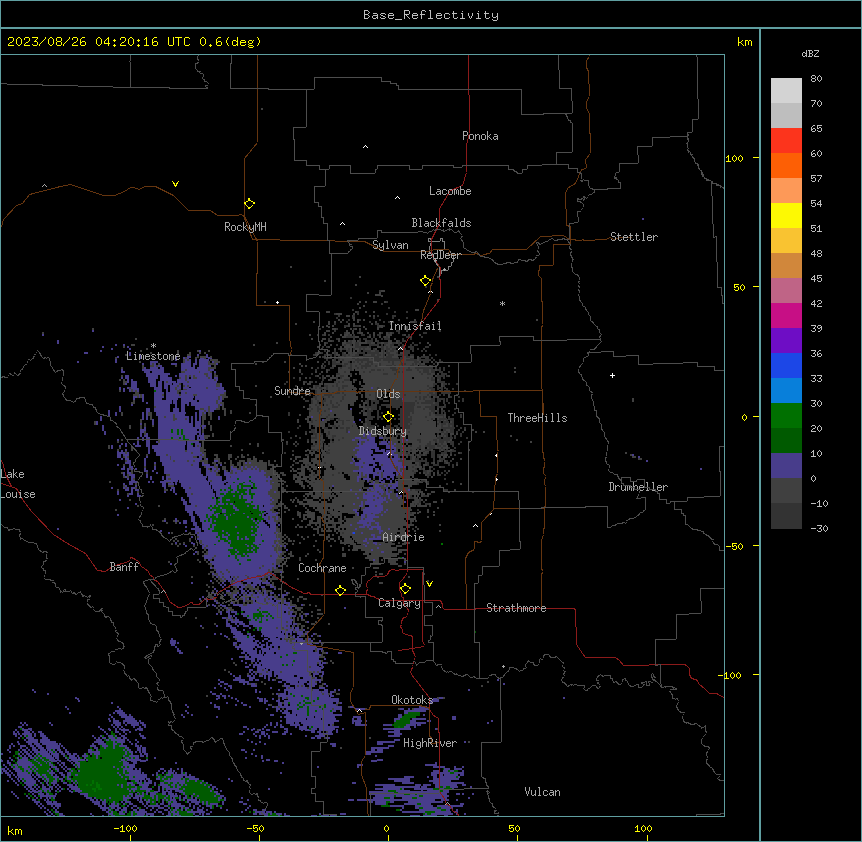Click the Base_Reflectivity title
The height and width of the screenshot is (842, 862).
431,15
